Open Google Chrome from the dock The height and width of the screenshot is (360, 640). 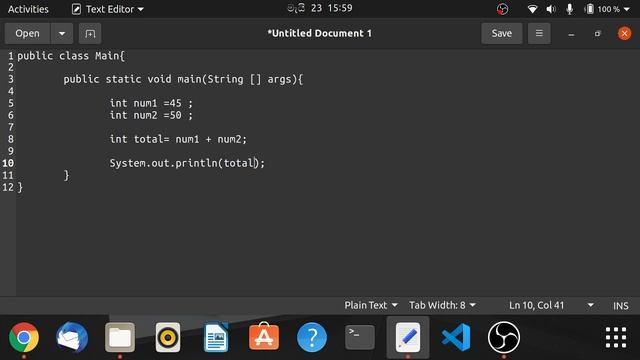click(24, 337)
